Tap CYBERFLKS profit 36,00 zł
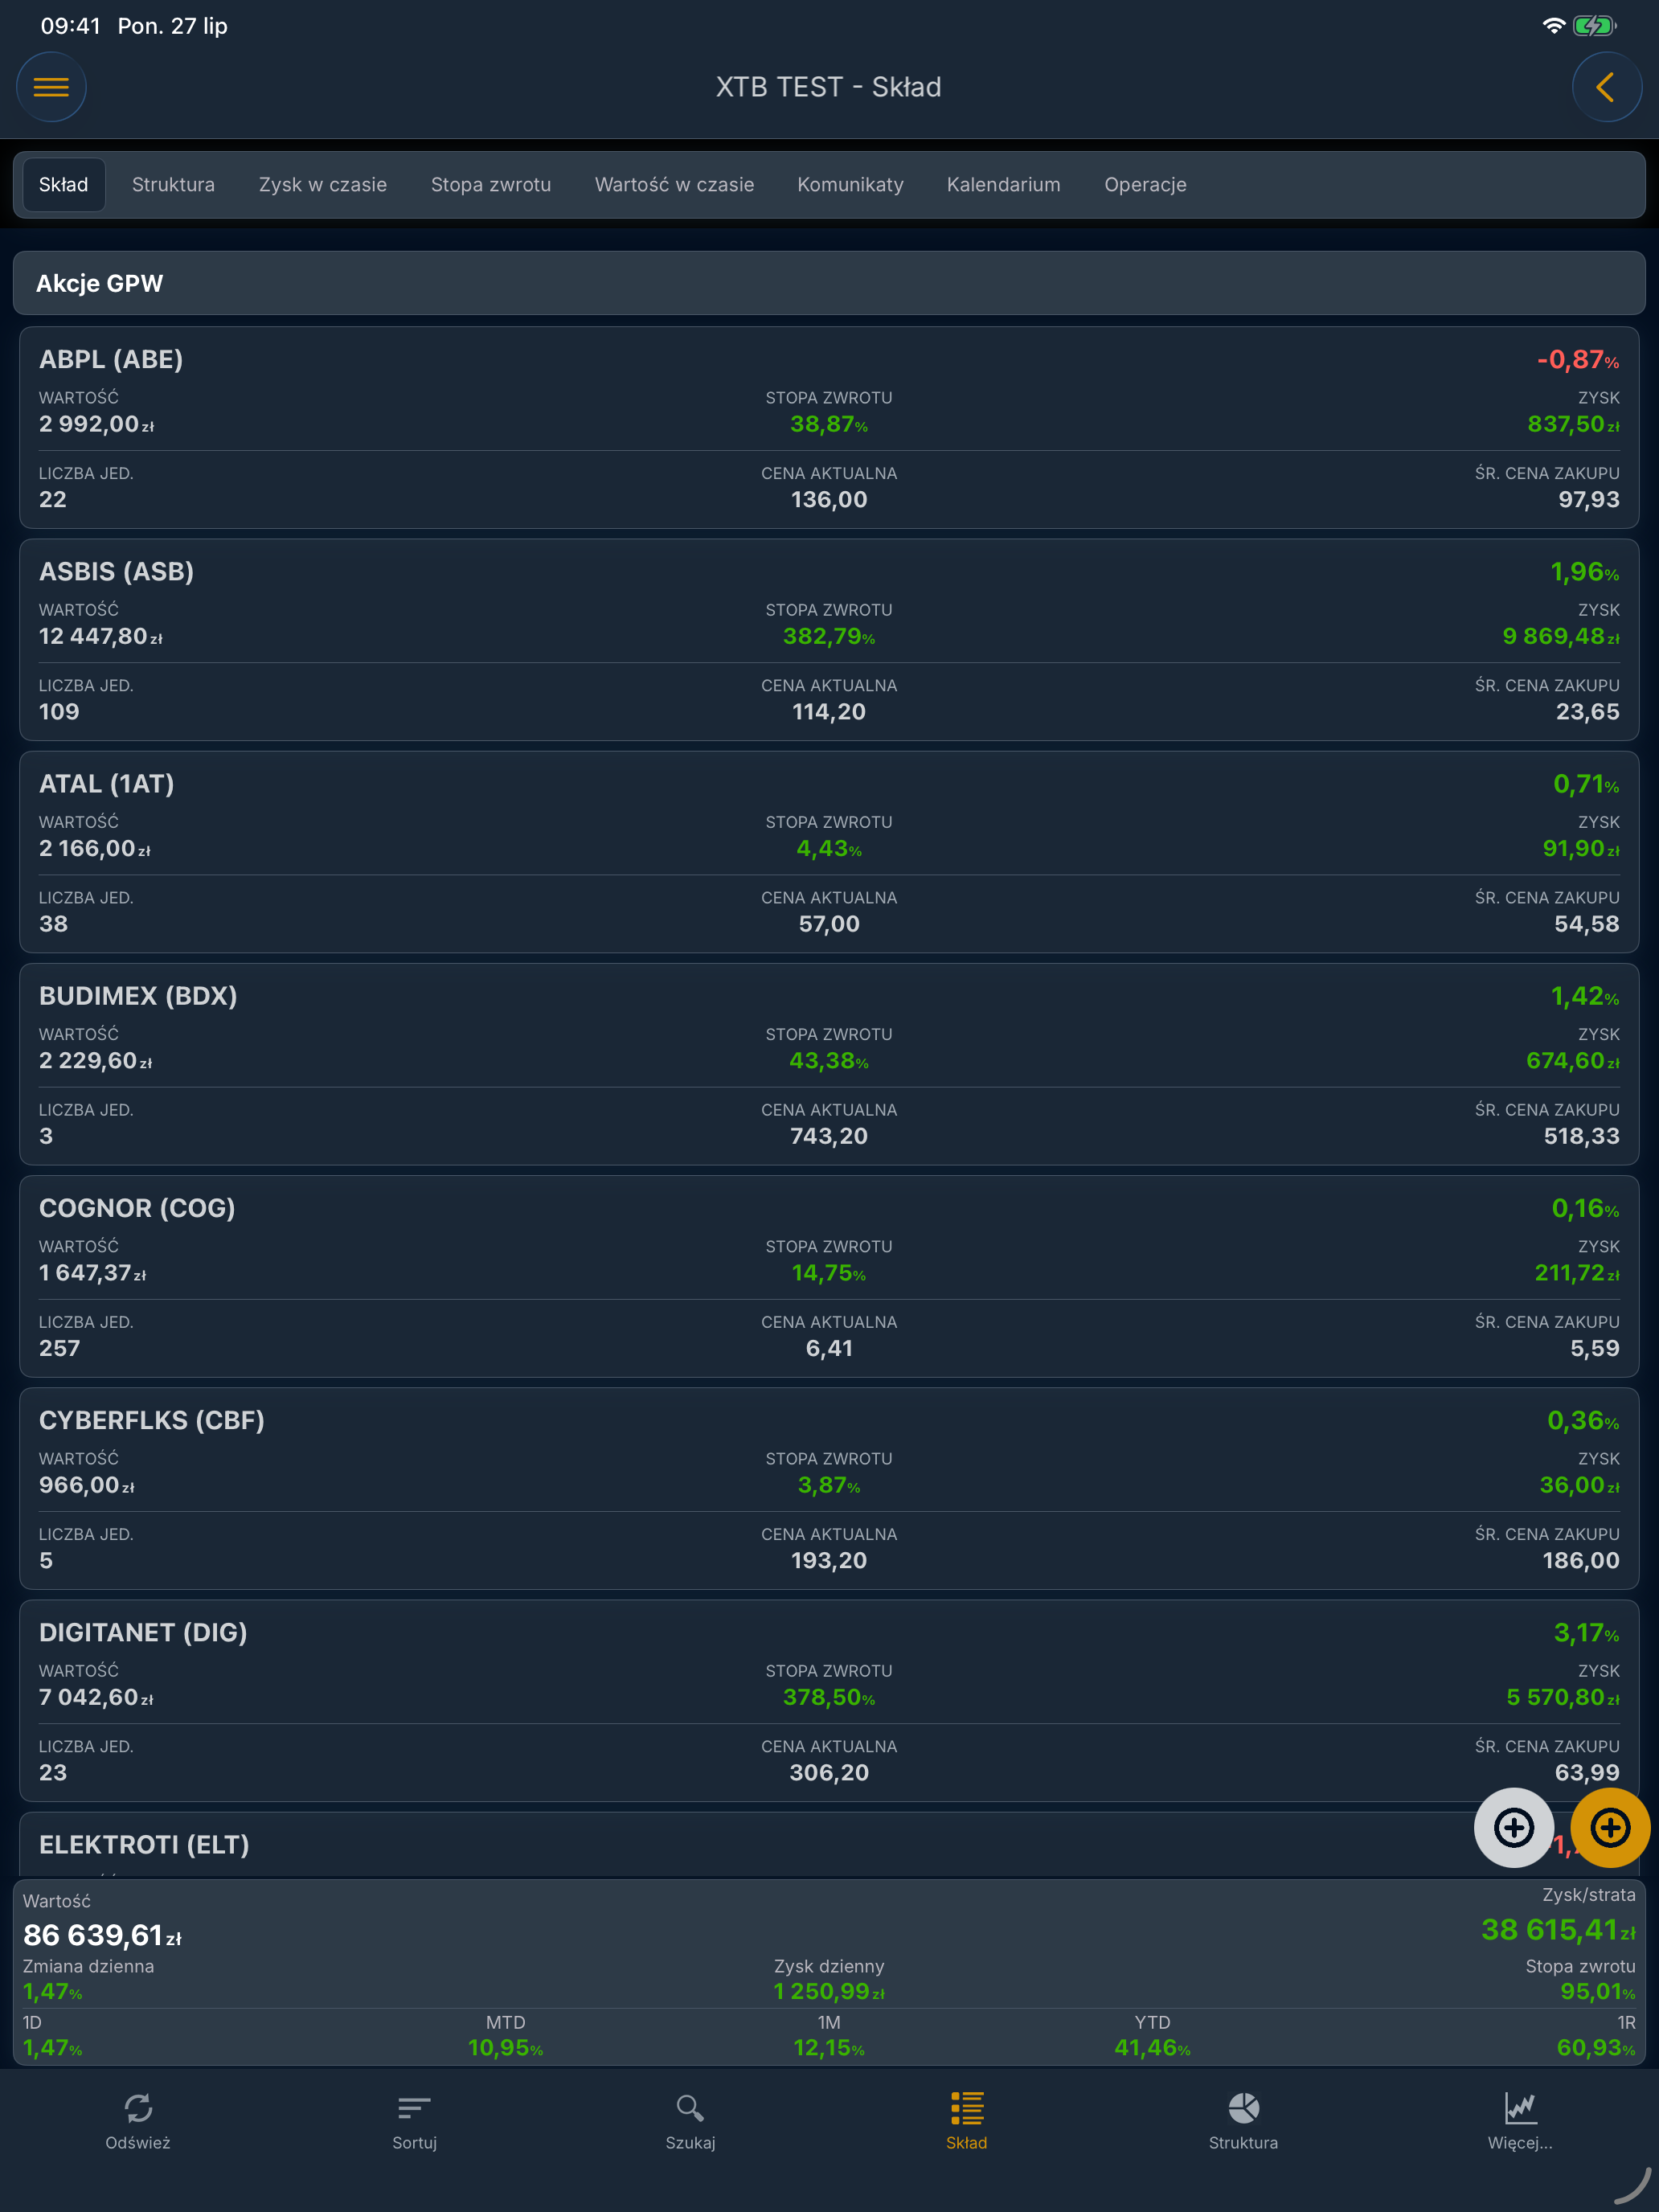This screenshot has height=2212, width=1659. tap(1579, 1485)
